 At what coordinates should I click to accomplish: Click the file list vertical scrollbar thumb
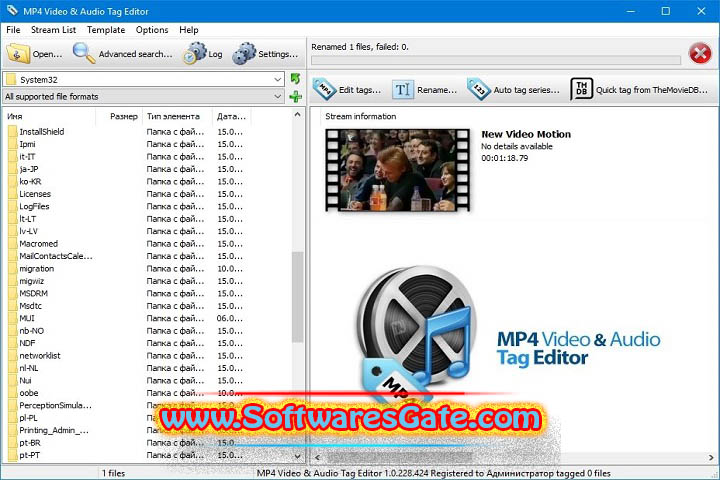click(298, 297)
